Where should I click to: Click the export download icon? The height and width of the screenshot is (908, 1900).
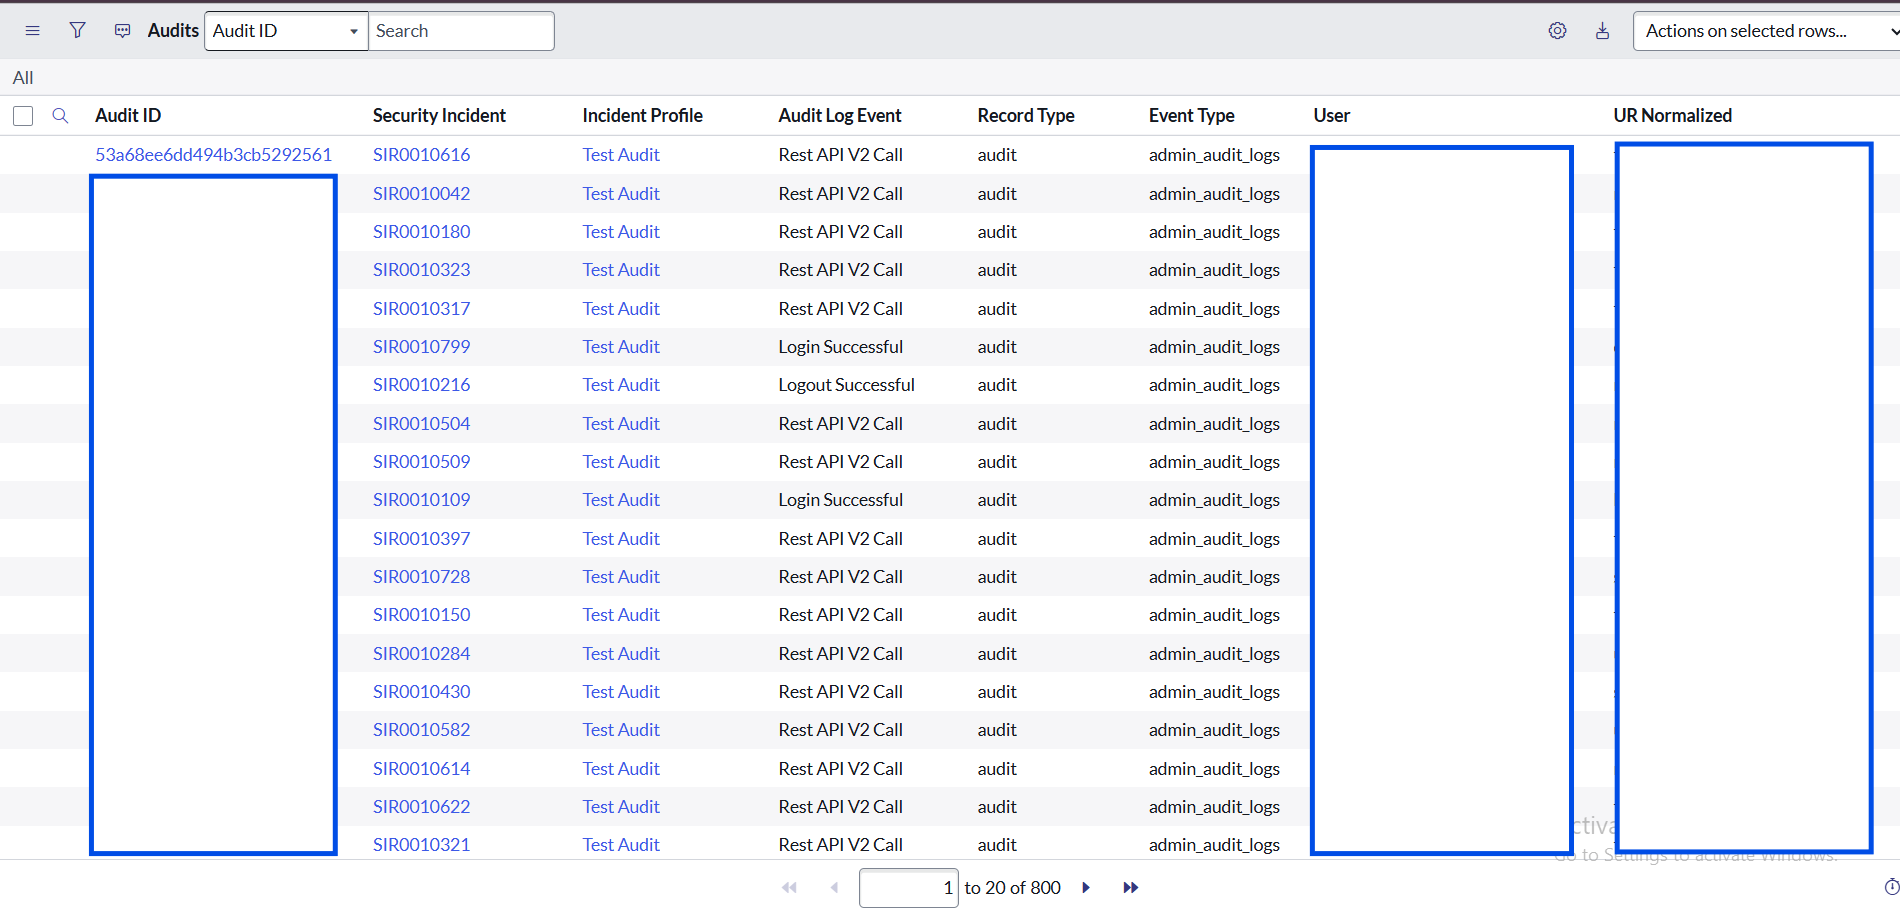tap(1602, 31)
